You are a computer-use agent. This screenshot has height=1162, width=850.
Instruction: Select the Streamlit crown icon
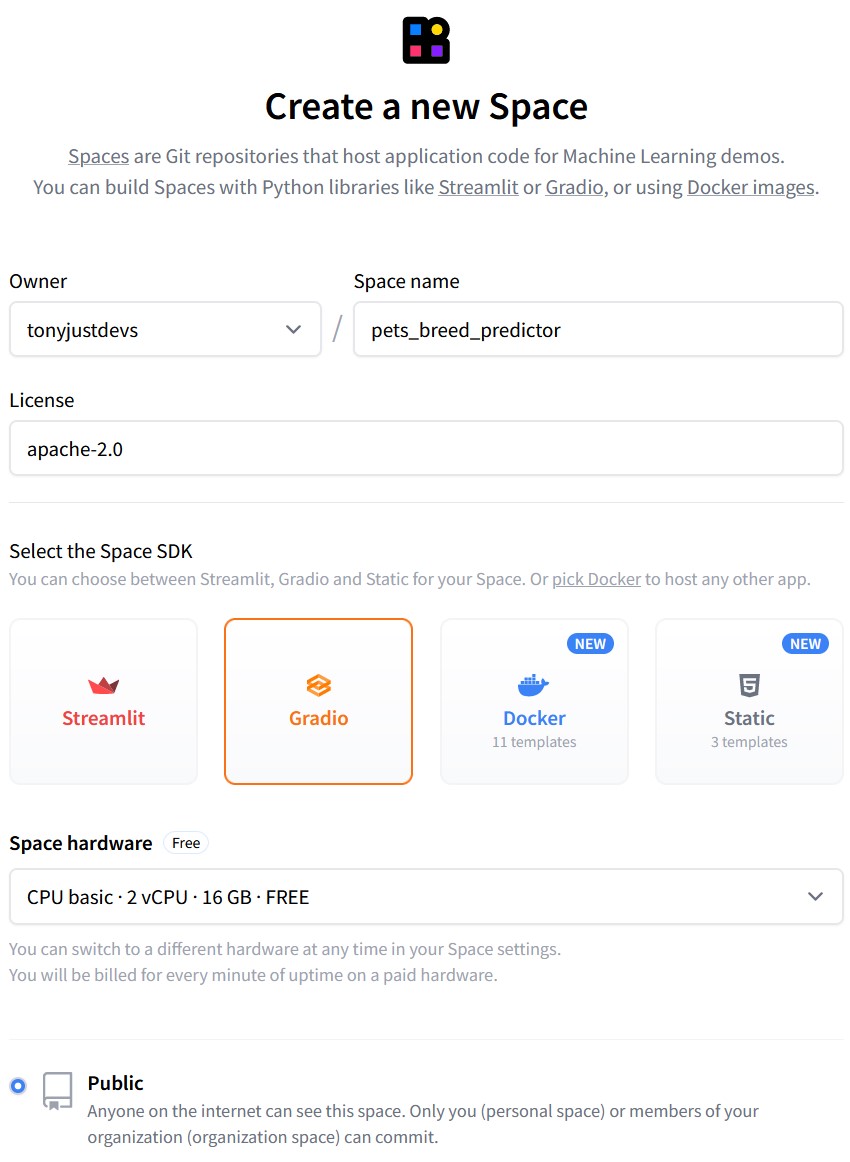[x=104, y=685]
